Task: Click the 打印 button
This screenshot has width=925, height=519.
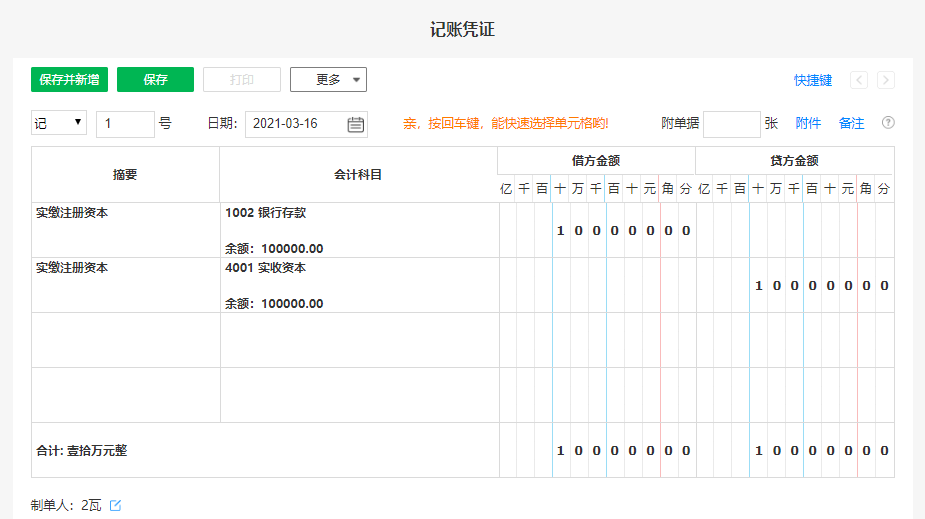Action: click(242, 80)
